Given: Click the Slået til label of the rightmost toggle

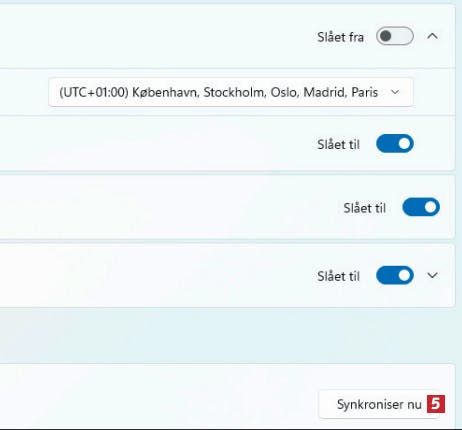Looking at the screenshot, I should 365,208.
